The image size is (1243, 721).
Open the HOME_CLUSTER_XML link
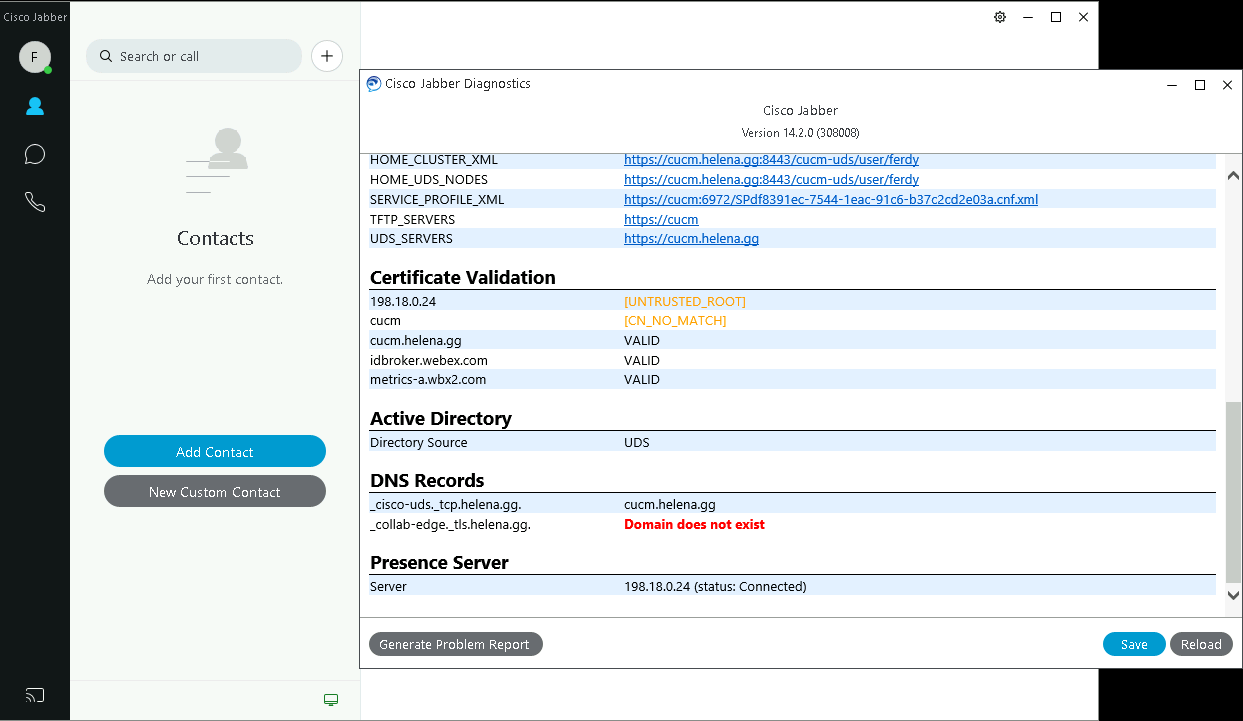(x=771, y=160)
